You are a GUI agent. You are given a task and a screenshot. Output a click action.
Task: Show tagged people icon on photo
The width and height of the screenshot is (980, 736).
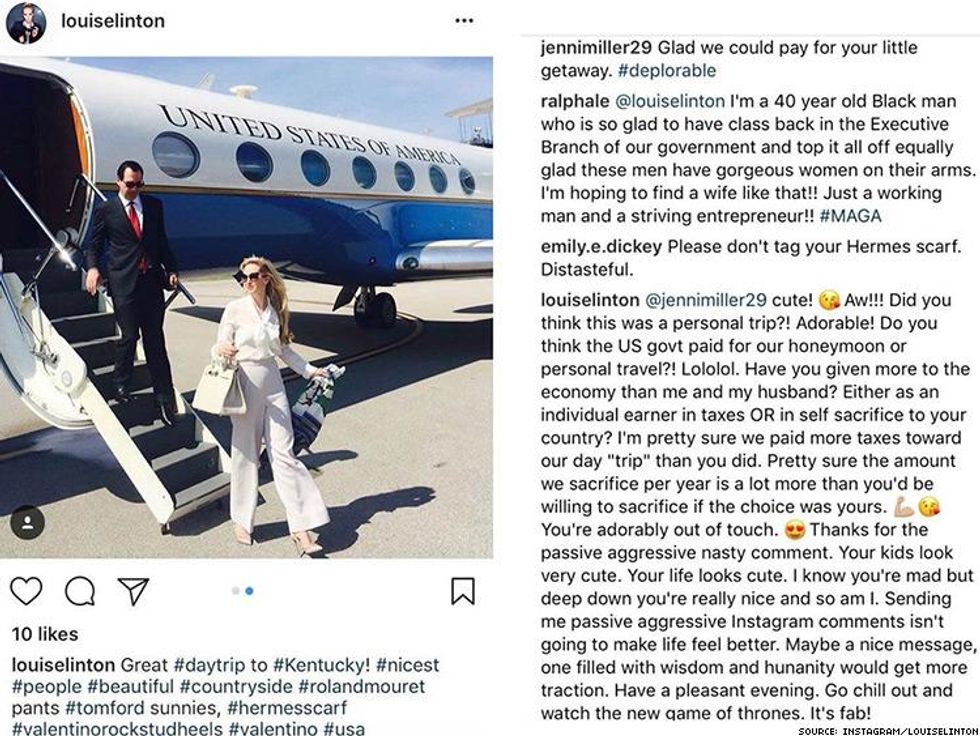point(27,522)
